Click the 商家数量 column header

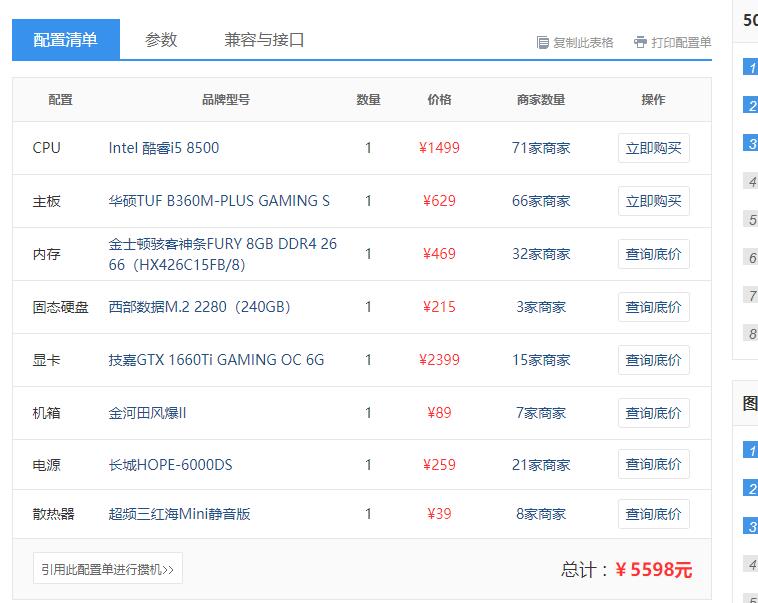[541, 100]
